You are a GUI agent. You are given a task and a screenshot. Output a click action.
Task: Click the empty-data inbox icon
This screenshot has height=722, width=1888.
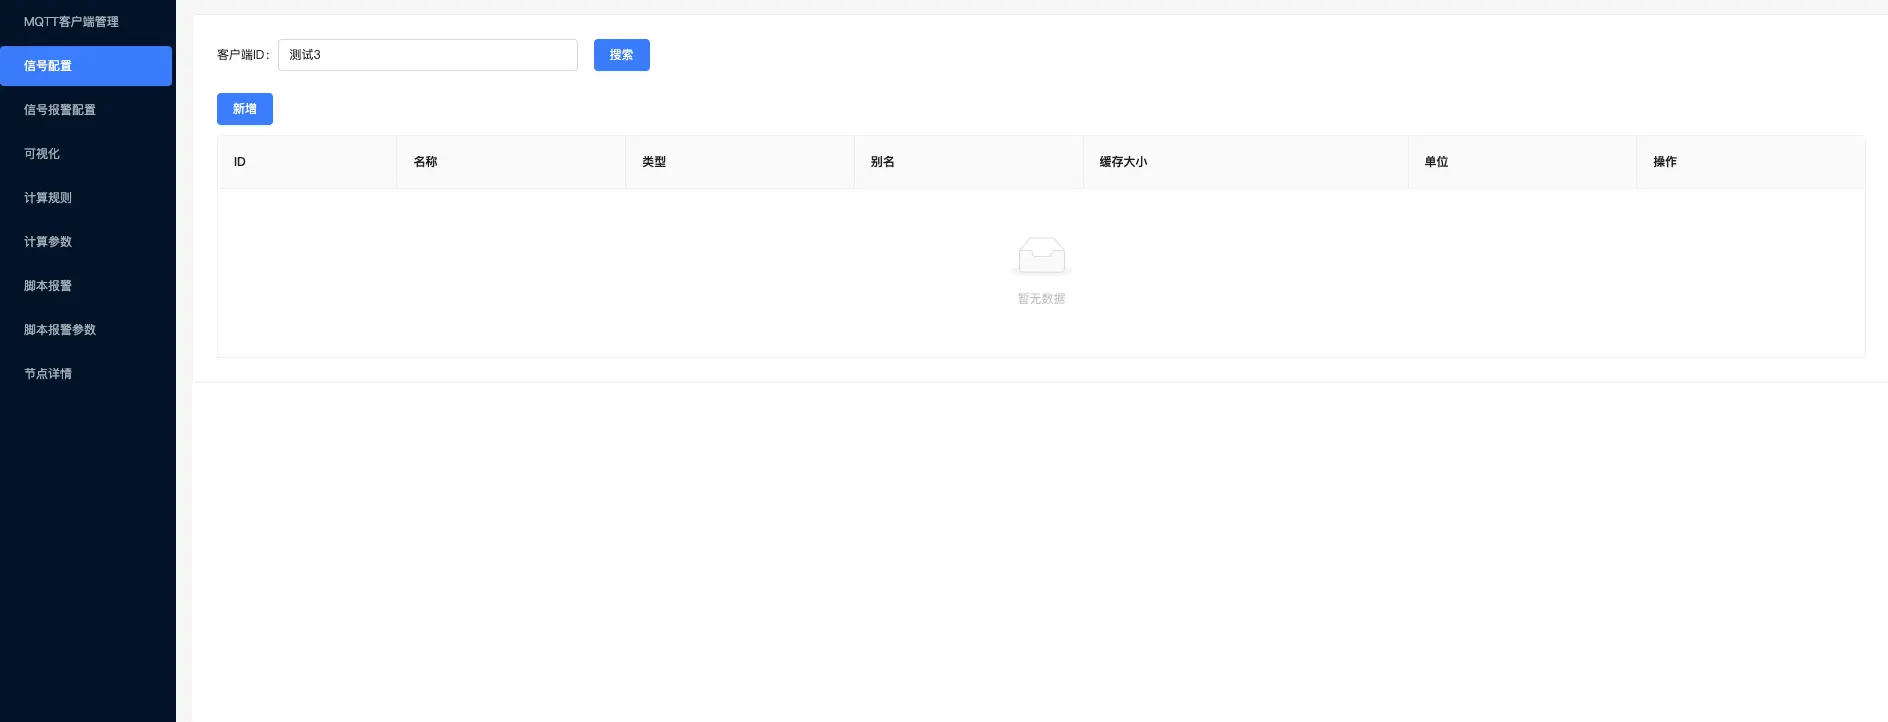pyautogui.click(x=1041, y=256)
